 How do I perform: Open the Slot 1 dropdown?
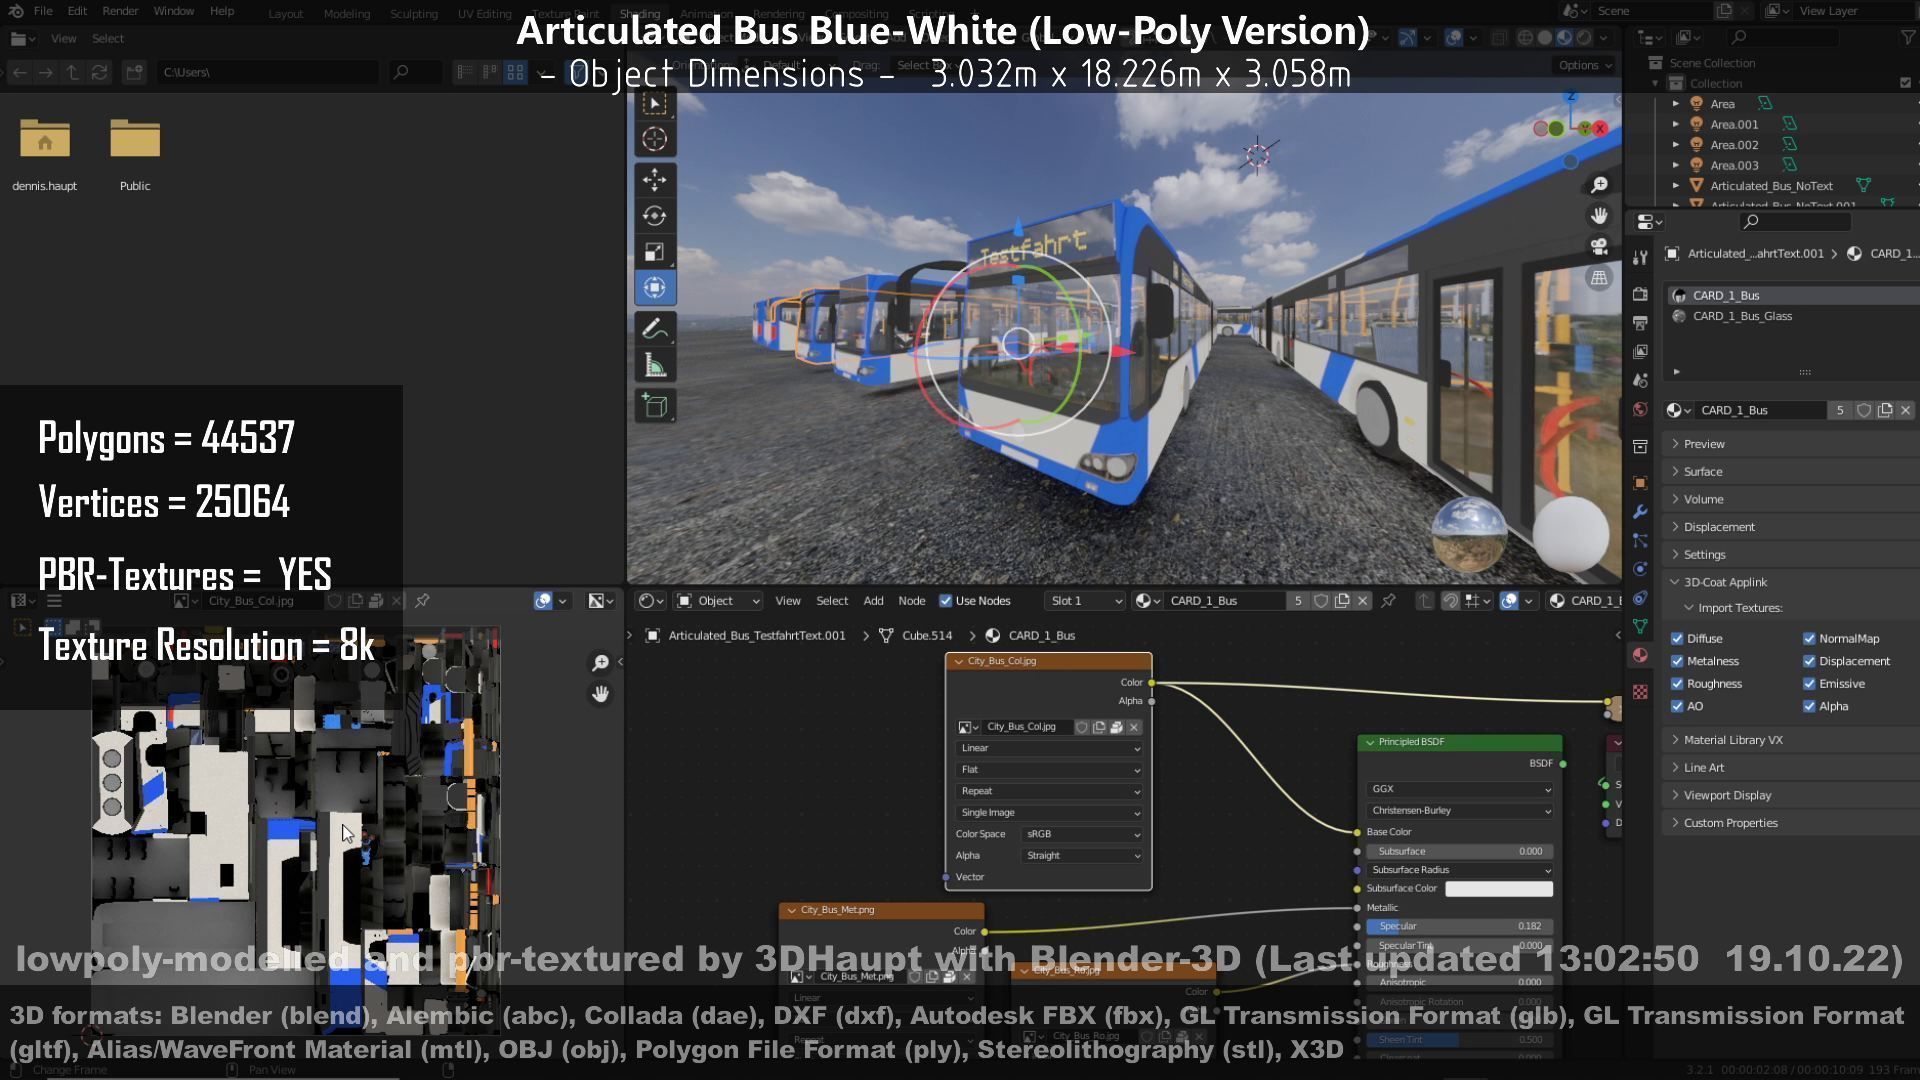[1085, 601]
